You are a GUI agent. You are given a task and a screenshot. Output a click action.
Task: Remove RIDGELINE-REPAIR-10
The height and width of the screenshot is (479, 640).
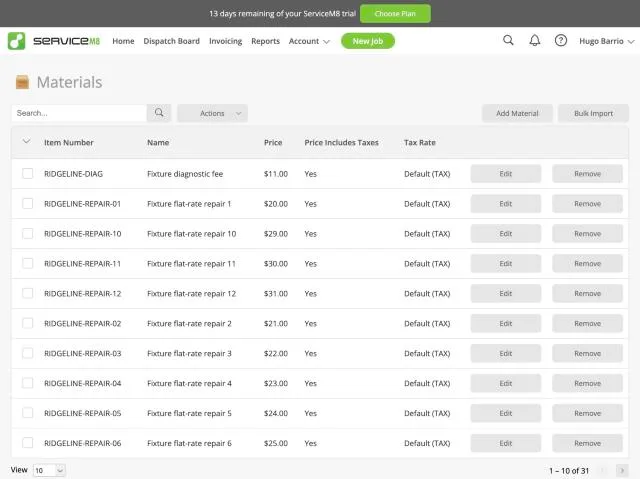[587, 233]
